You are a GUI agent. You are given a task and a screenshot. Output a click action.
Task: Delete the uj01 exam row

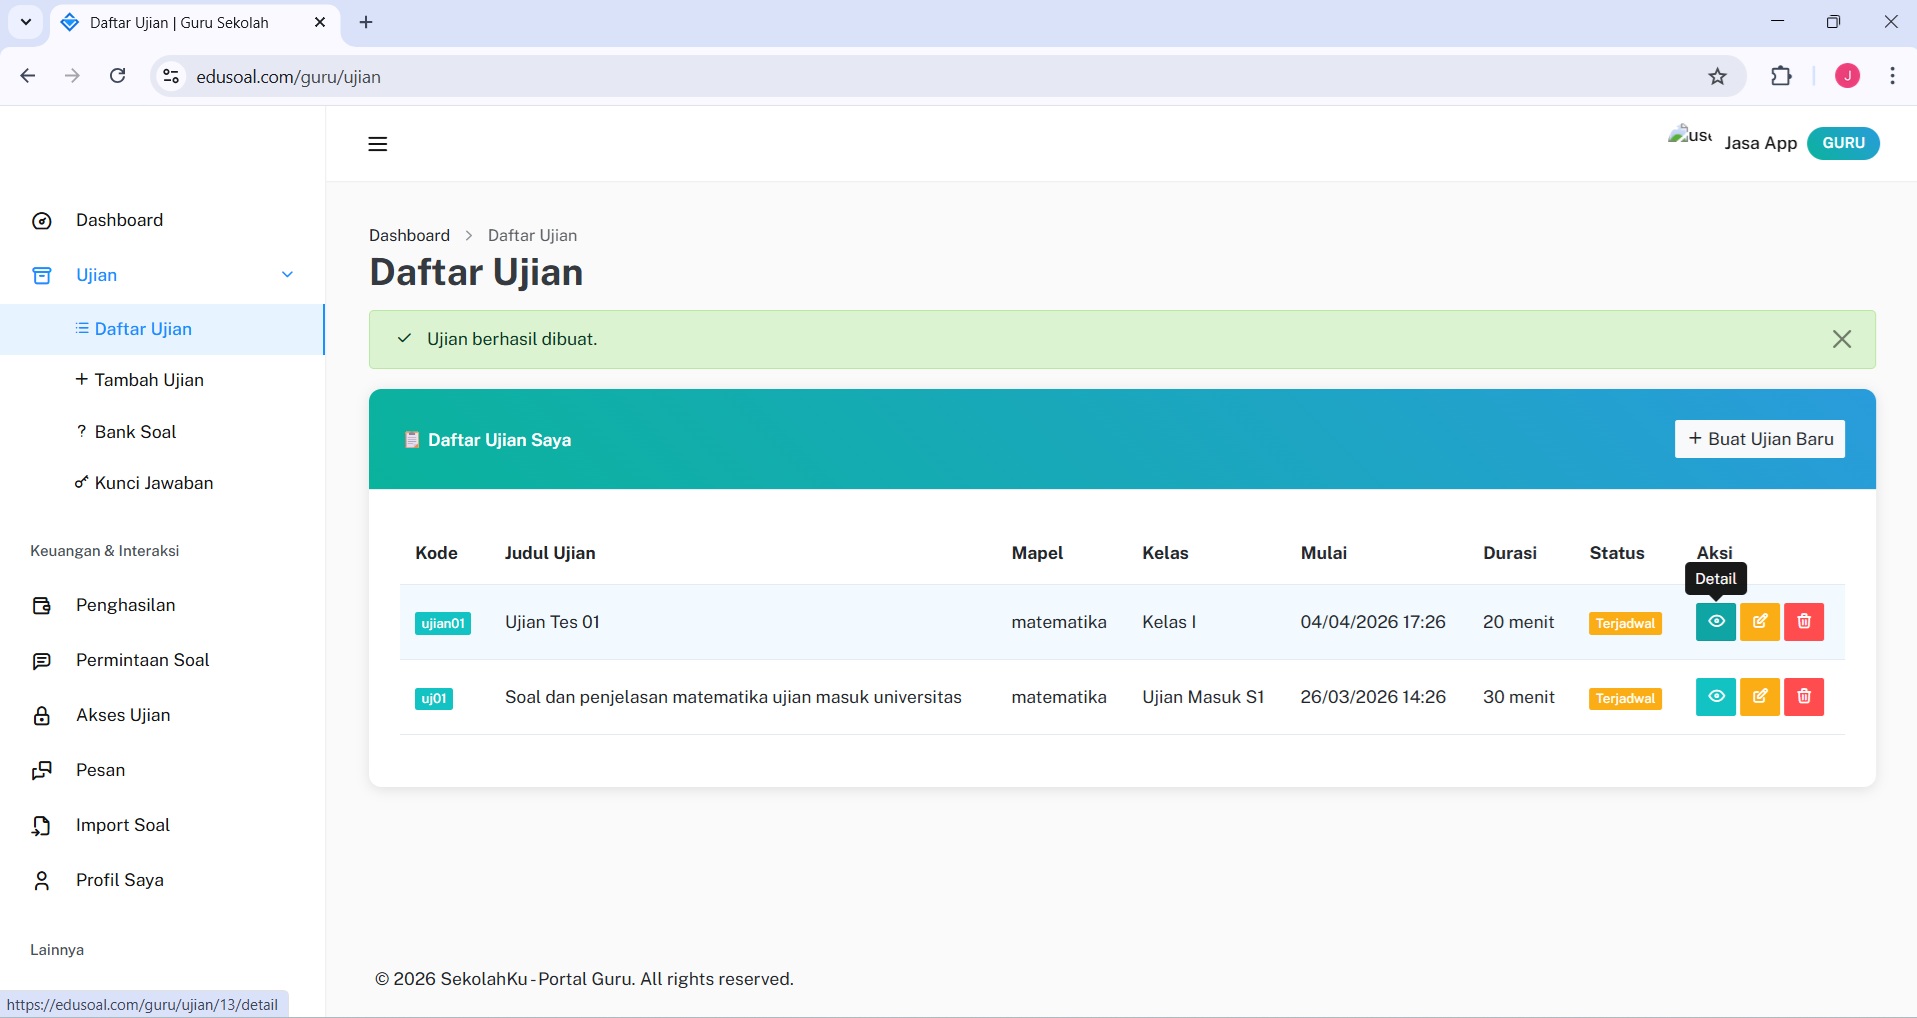[x=1803, y=697]
